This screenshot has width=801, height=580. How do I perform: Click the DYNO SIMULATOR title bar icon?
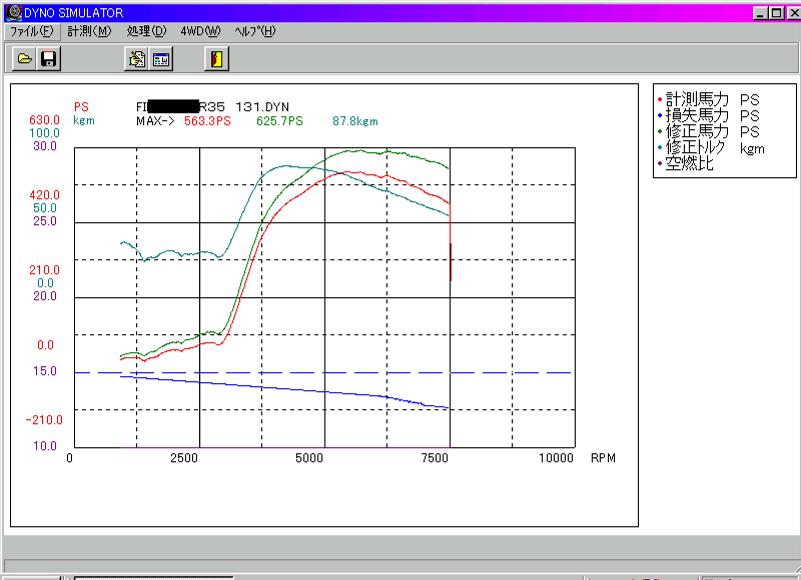(13, 13)
